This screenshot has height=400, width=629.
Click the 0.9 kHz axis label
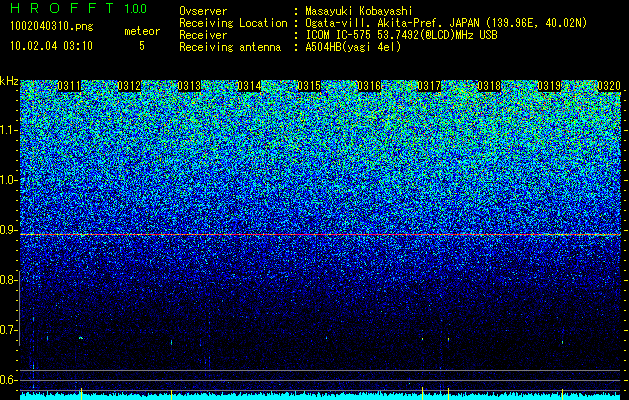click(8, 230)
